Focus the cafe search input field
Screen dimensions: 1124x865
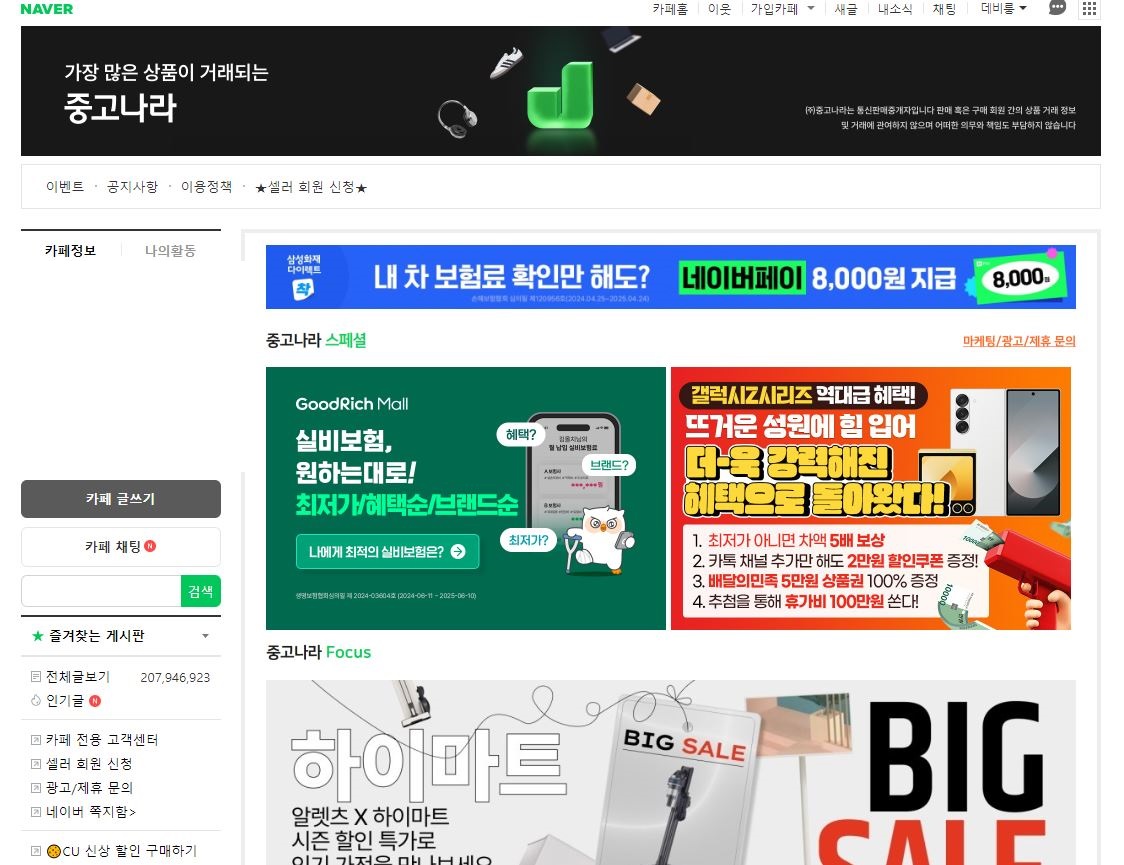pos(101,591)
